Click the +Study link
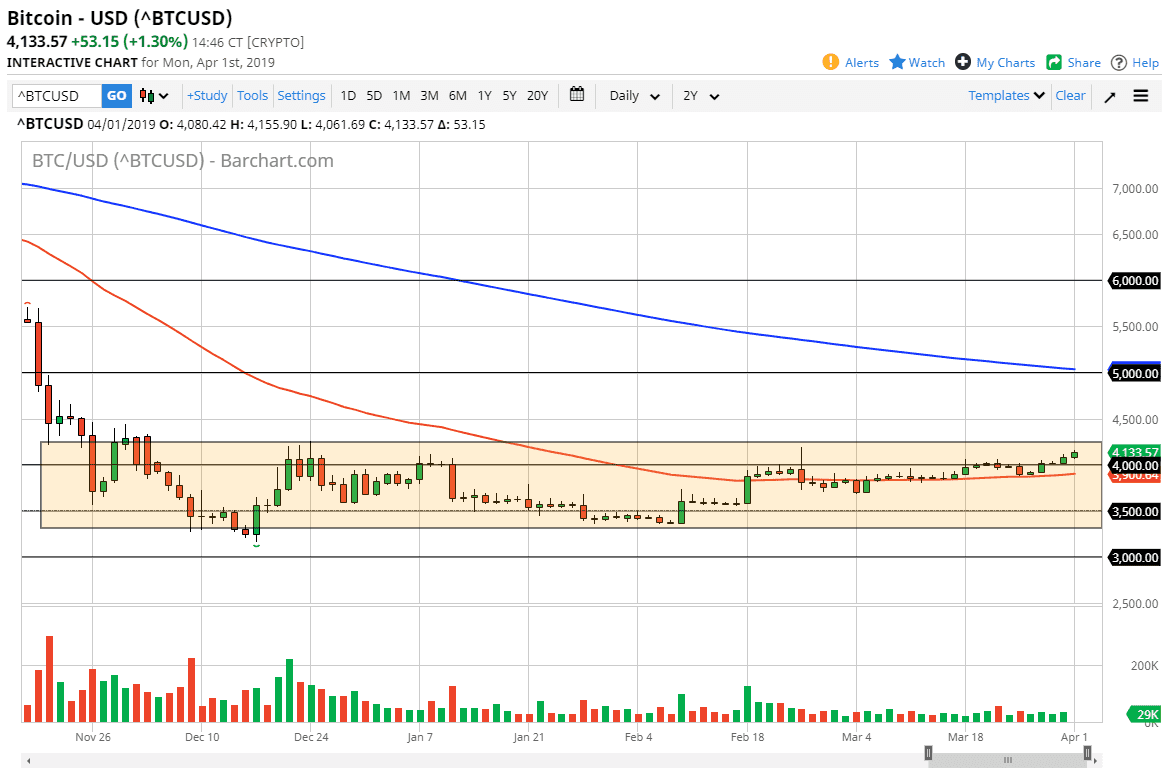The height and width of the screenshot is (772, 1165). tap(206, 95)
